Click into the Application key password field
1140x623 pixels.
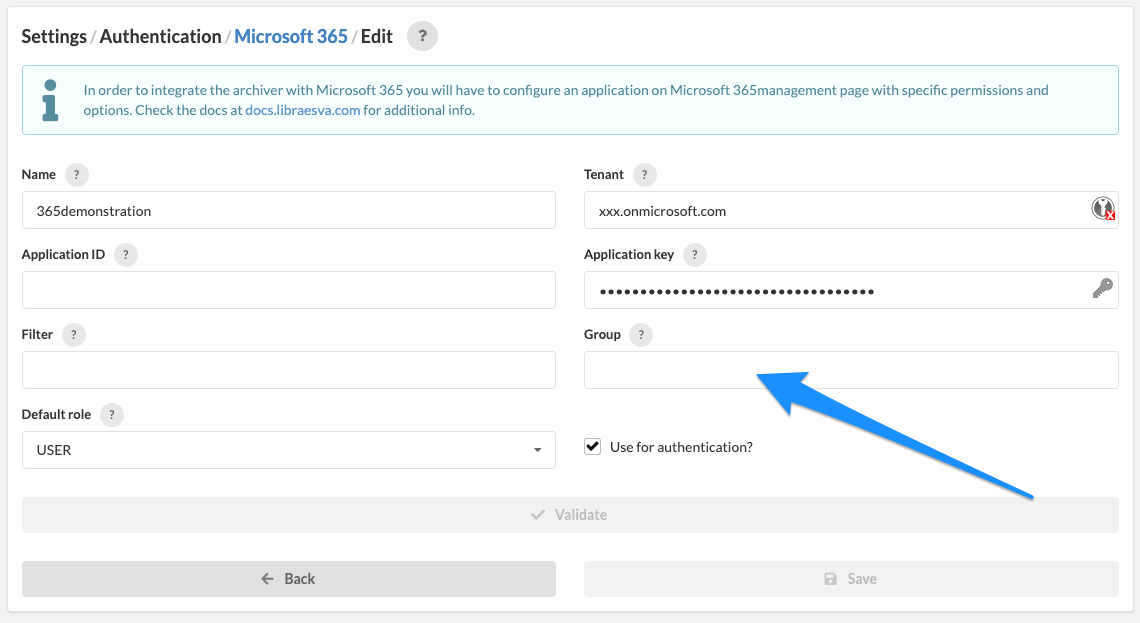pyautogui.click(x=851, y=290)
